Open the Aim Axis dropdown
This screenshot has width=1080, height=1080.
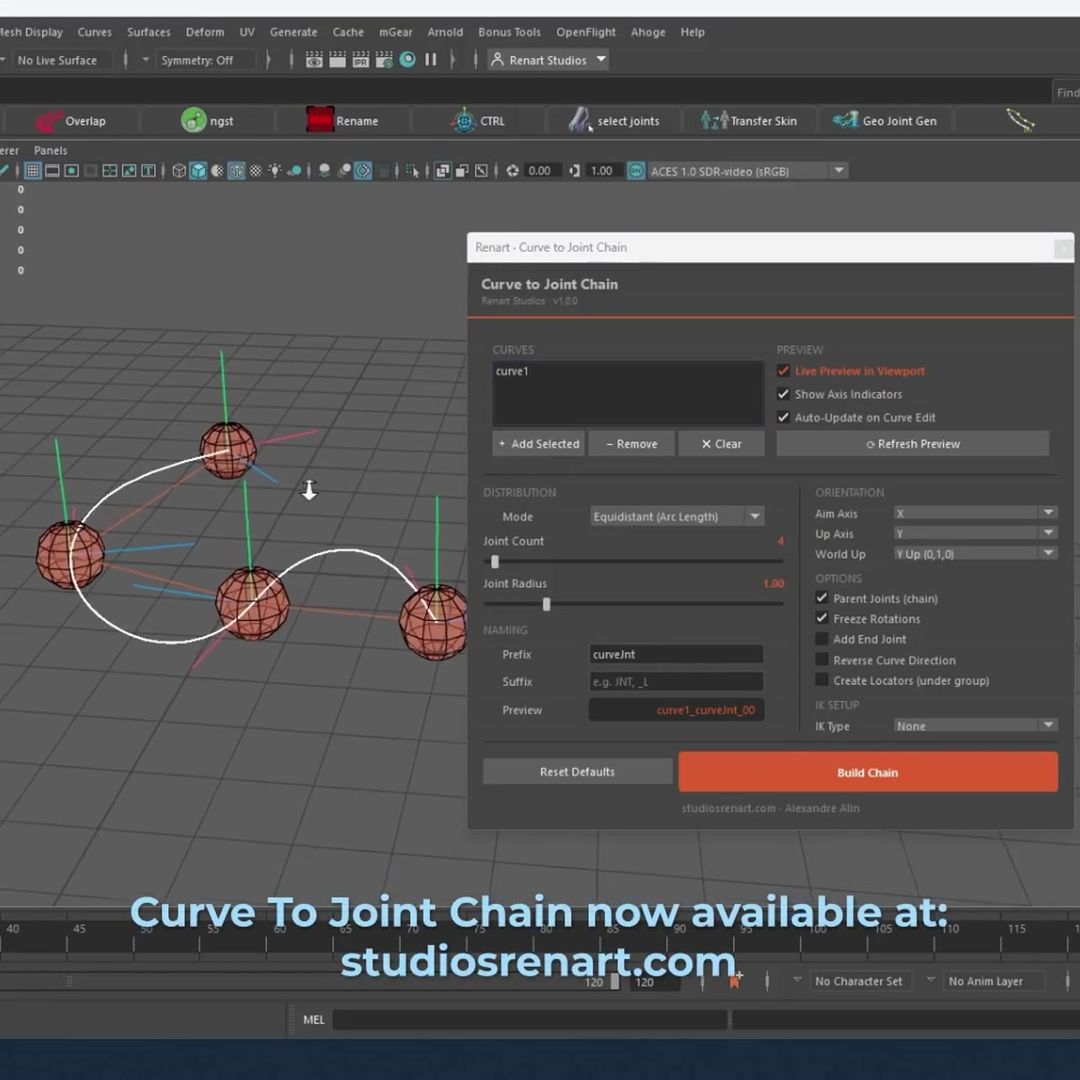point(975,513)
